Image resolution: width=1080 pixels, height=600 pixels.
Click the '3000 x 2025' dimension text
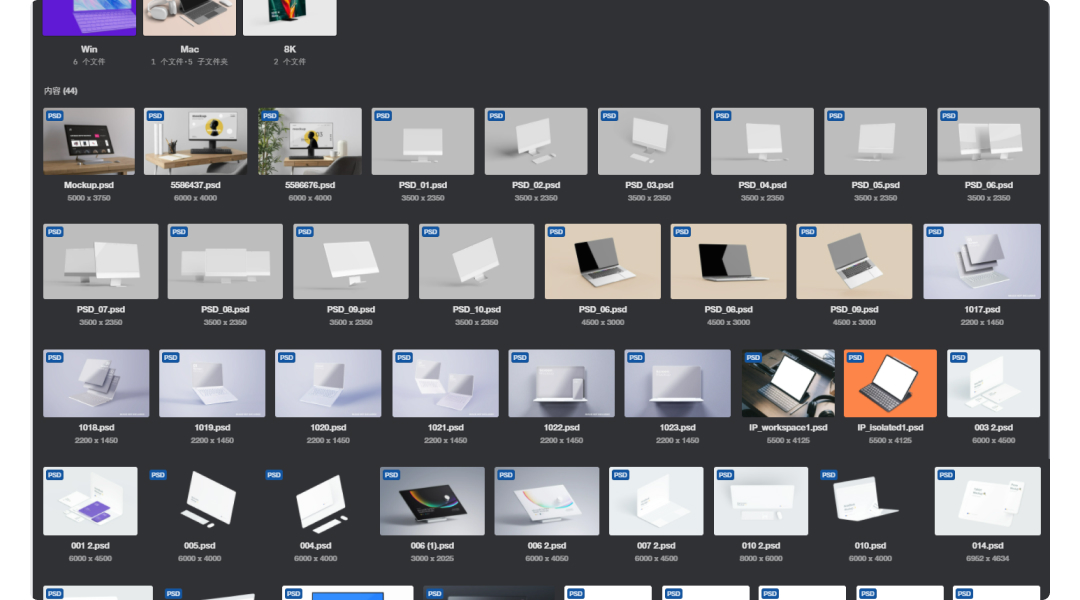click(x=432, y=559)
